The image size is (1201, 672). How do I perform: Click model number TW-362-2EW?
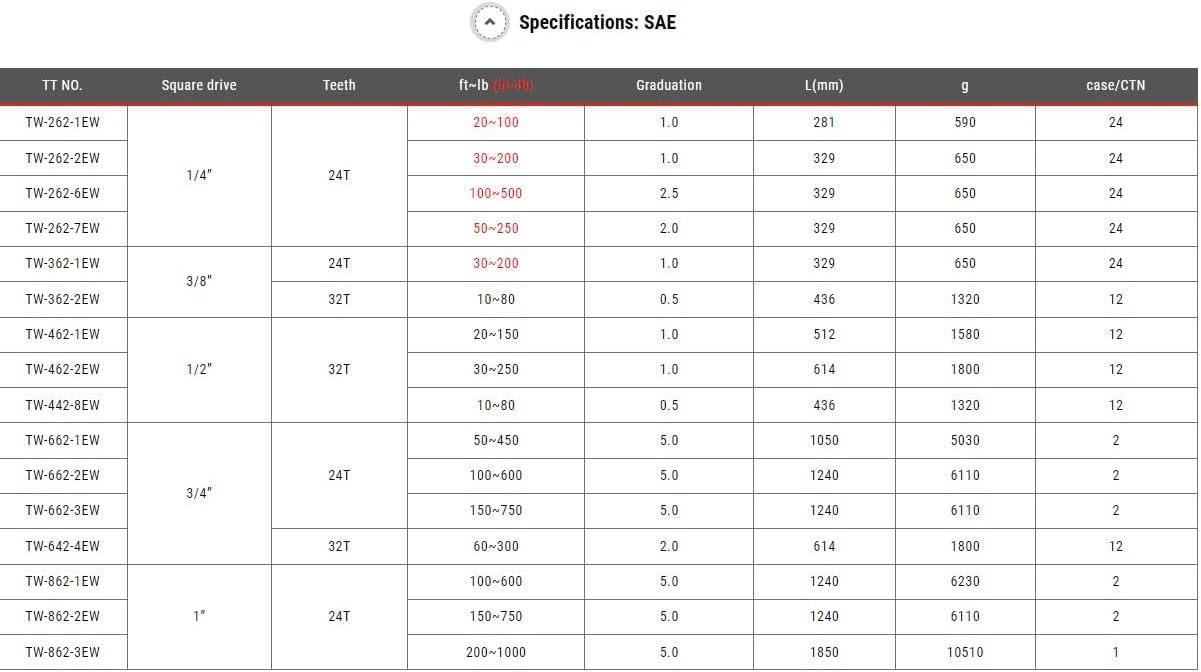click(63, 300)
